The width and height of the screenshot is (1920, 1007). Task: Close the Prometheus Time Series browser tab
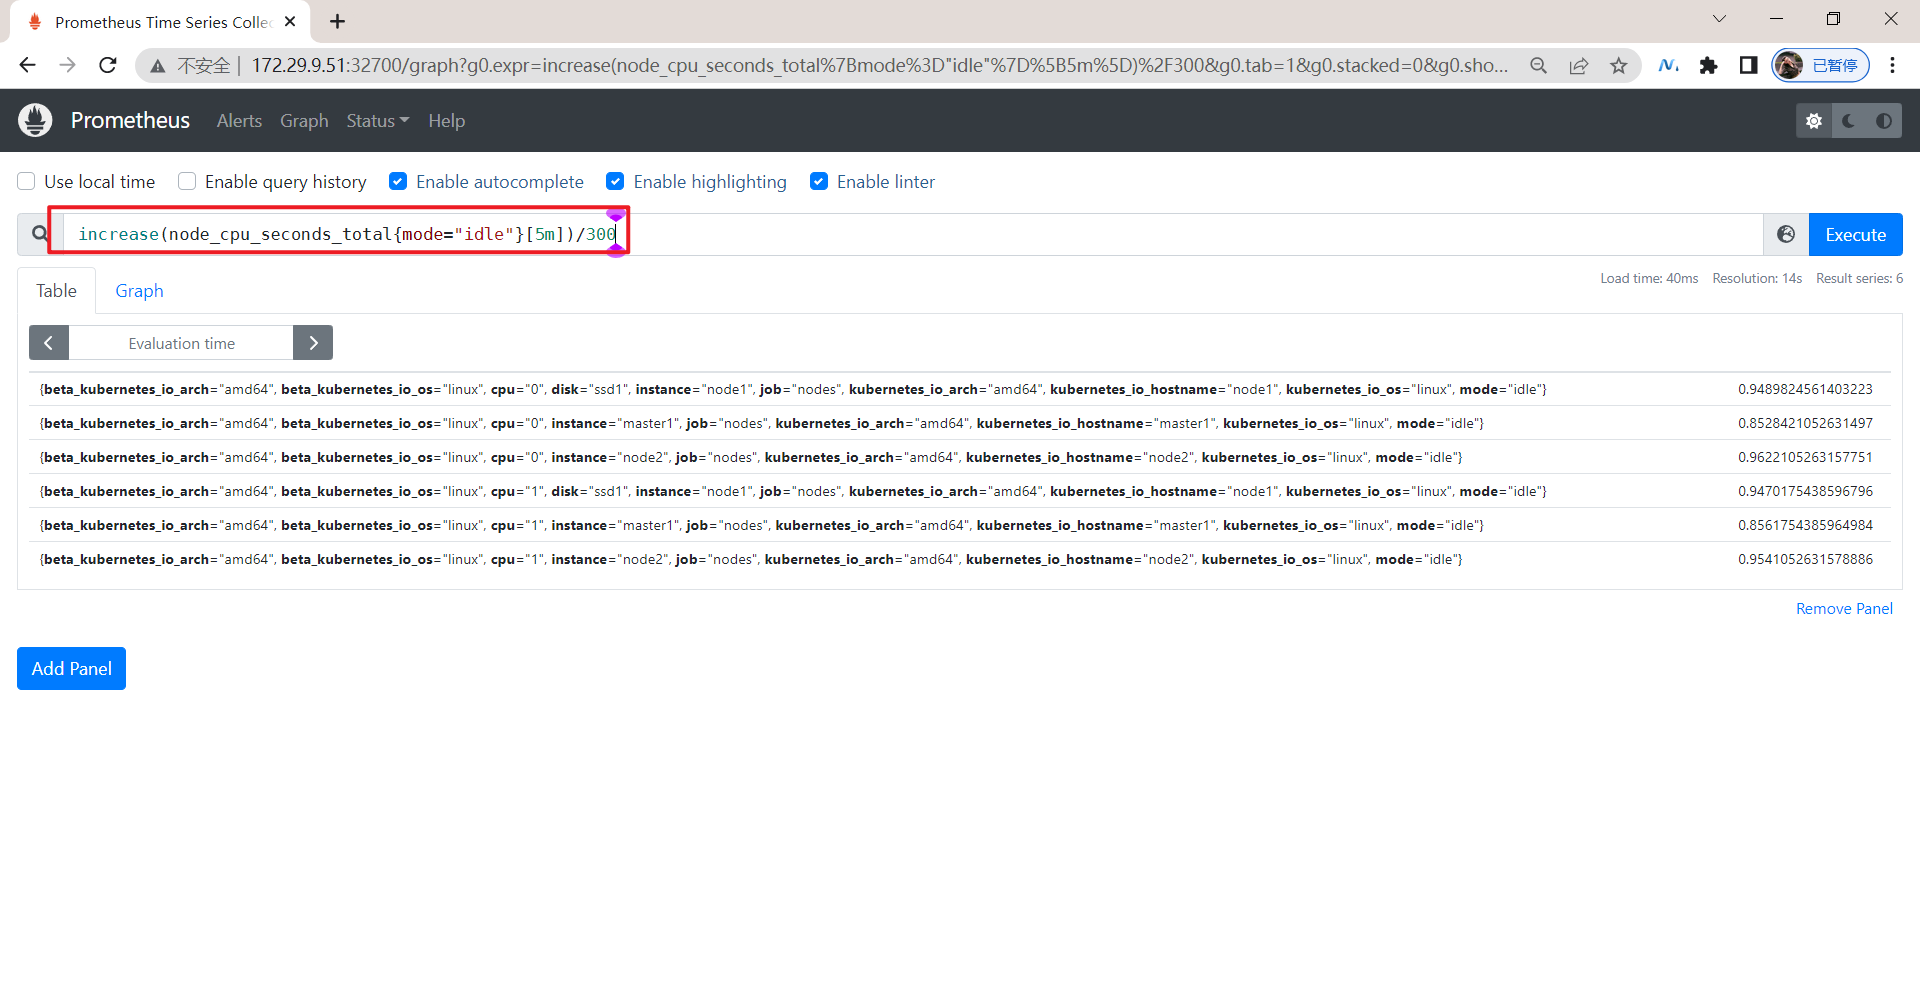tap(290, 21)
